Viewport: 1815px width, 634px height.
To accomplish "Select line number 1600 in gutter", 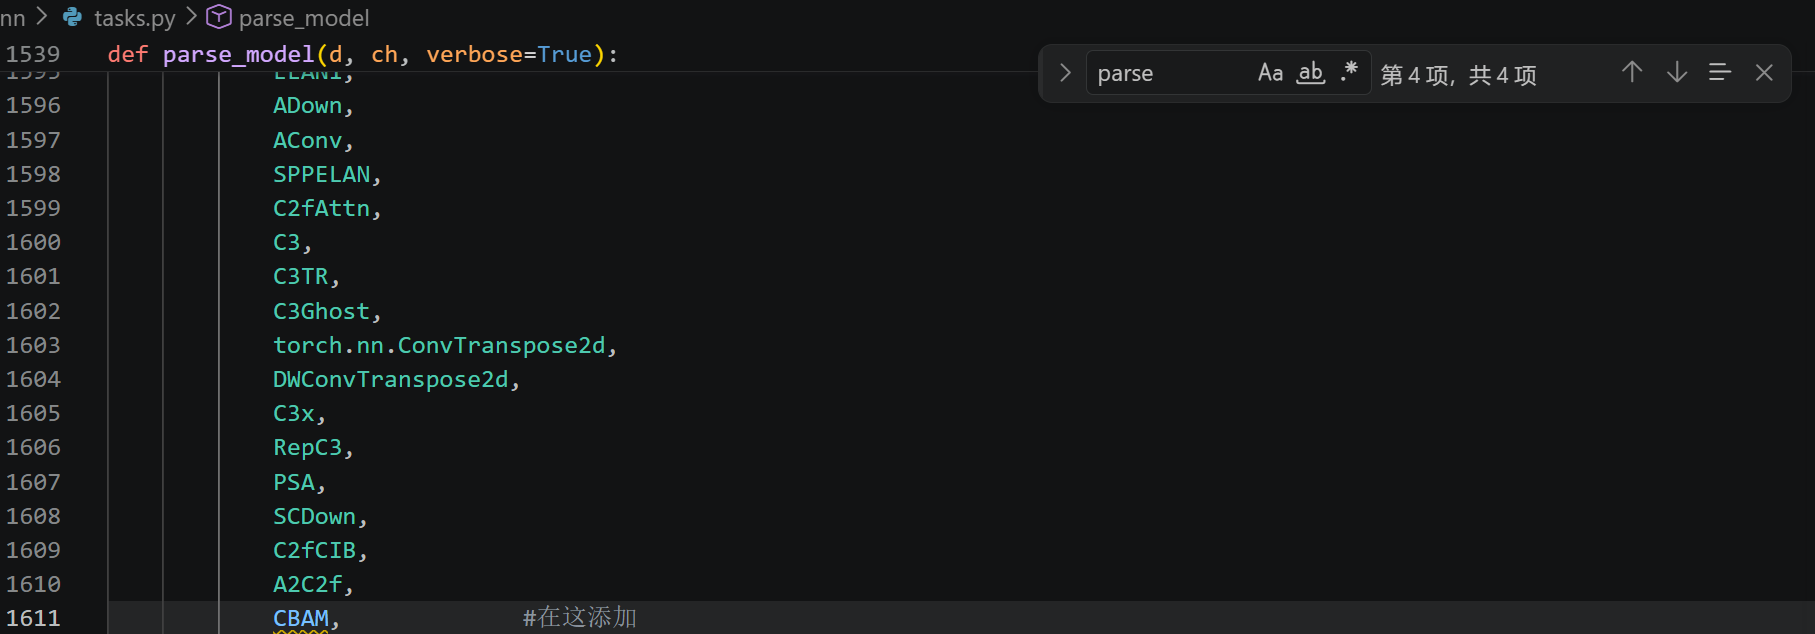I will click(33, 242).
